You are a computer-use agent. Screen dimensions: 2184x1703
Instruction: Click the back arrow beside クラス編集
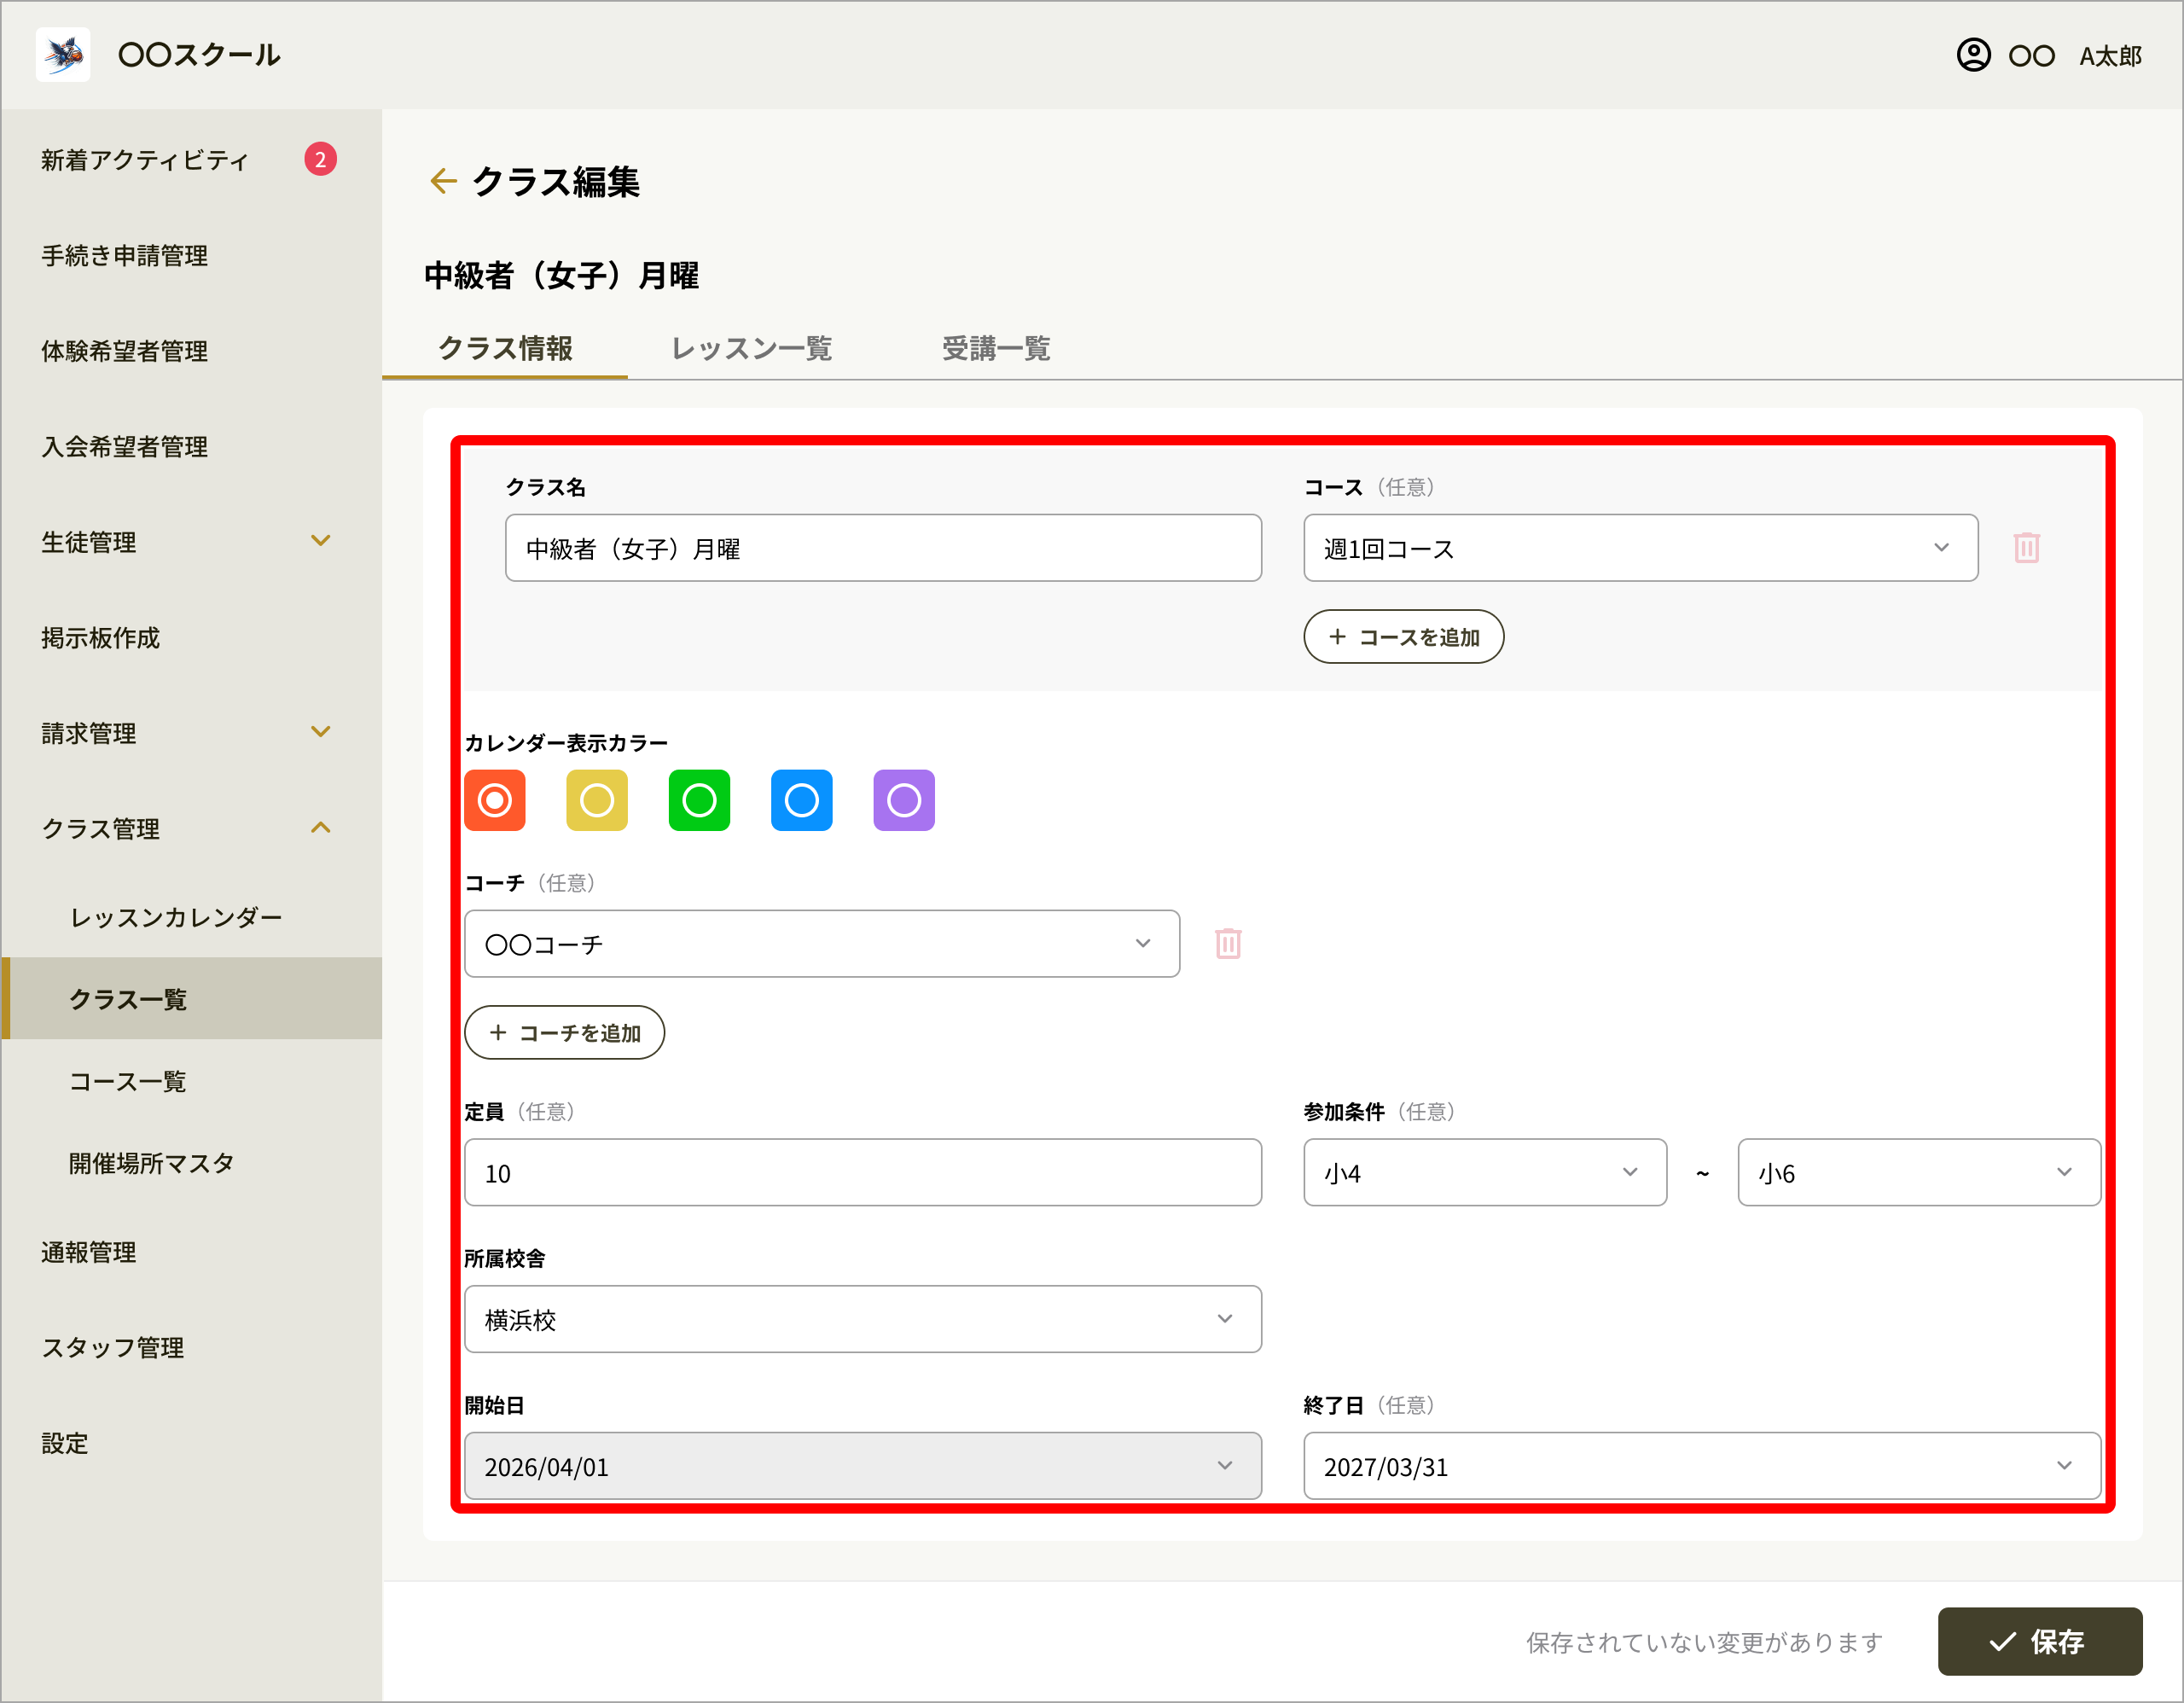point(443,181)
